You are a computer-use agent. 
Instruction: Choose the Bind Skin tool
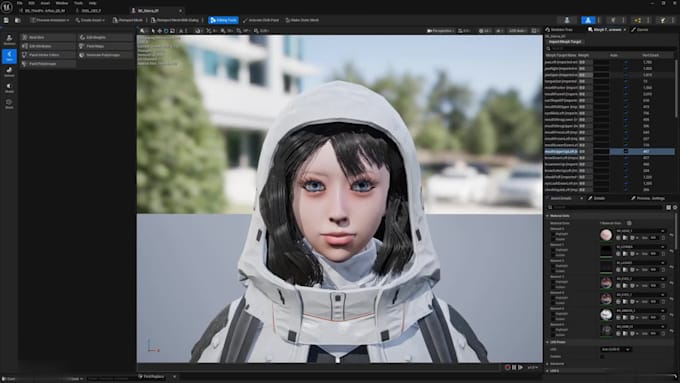coord(48,37)
